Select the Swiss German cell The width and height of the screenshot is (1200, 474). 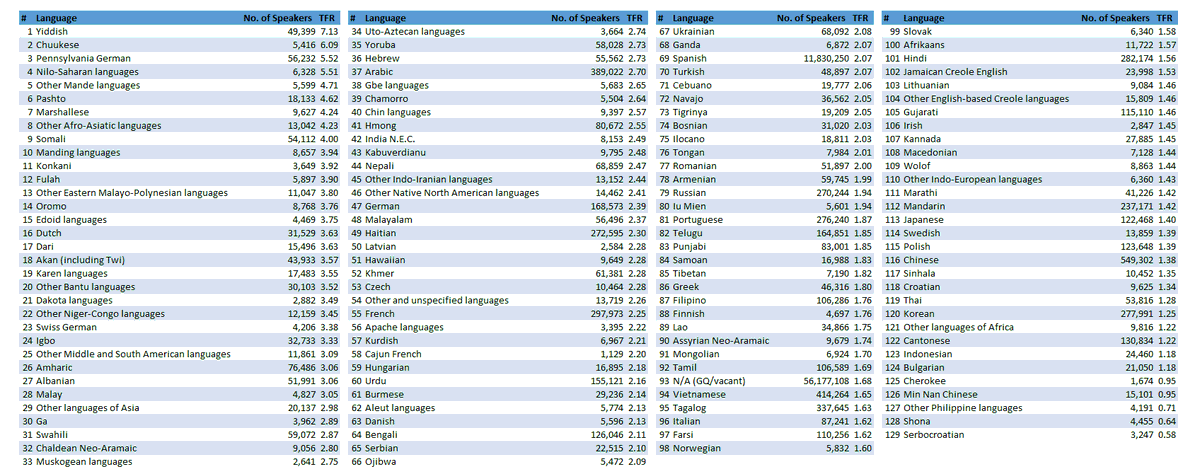pos(67,326)
